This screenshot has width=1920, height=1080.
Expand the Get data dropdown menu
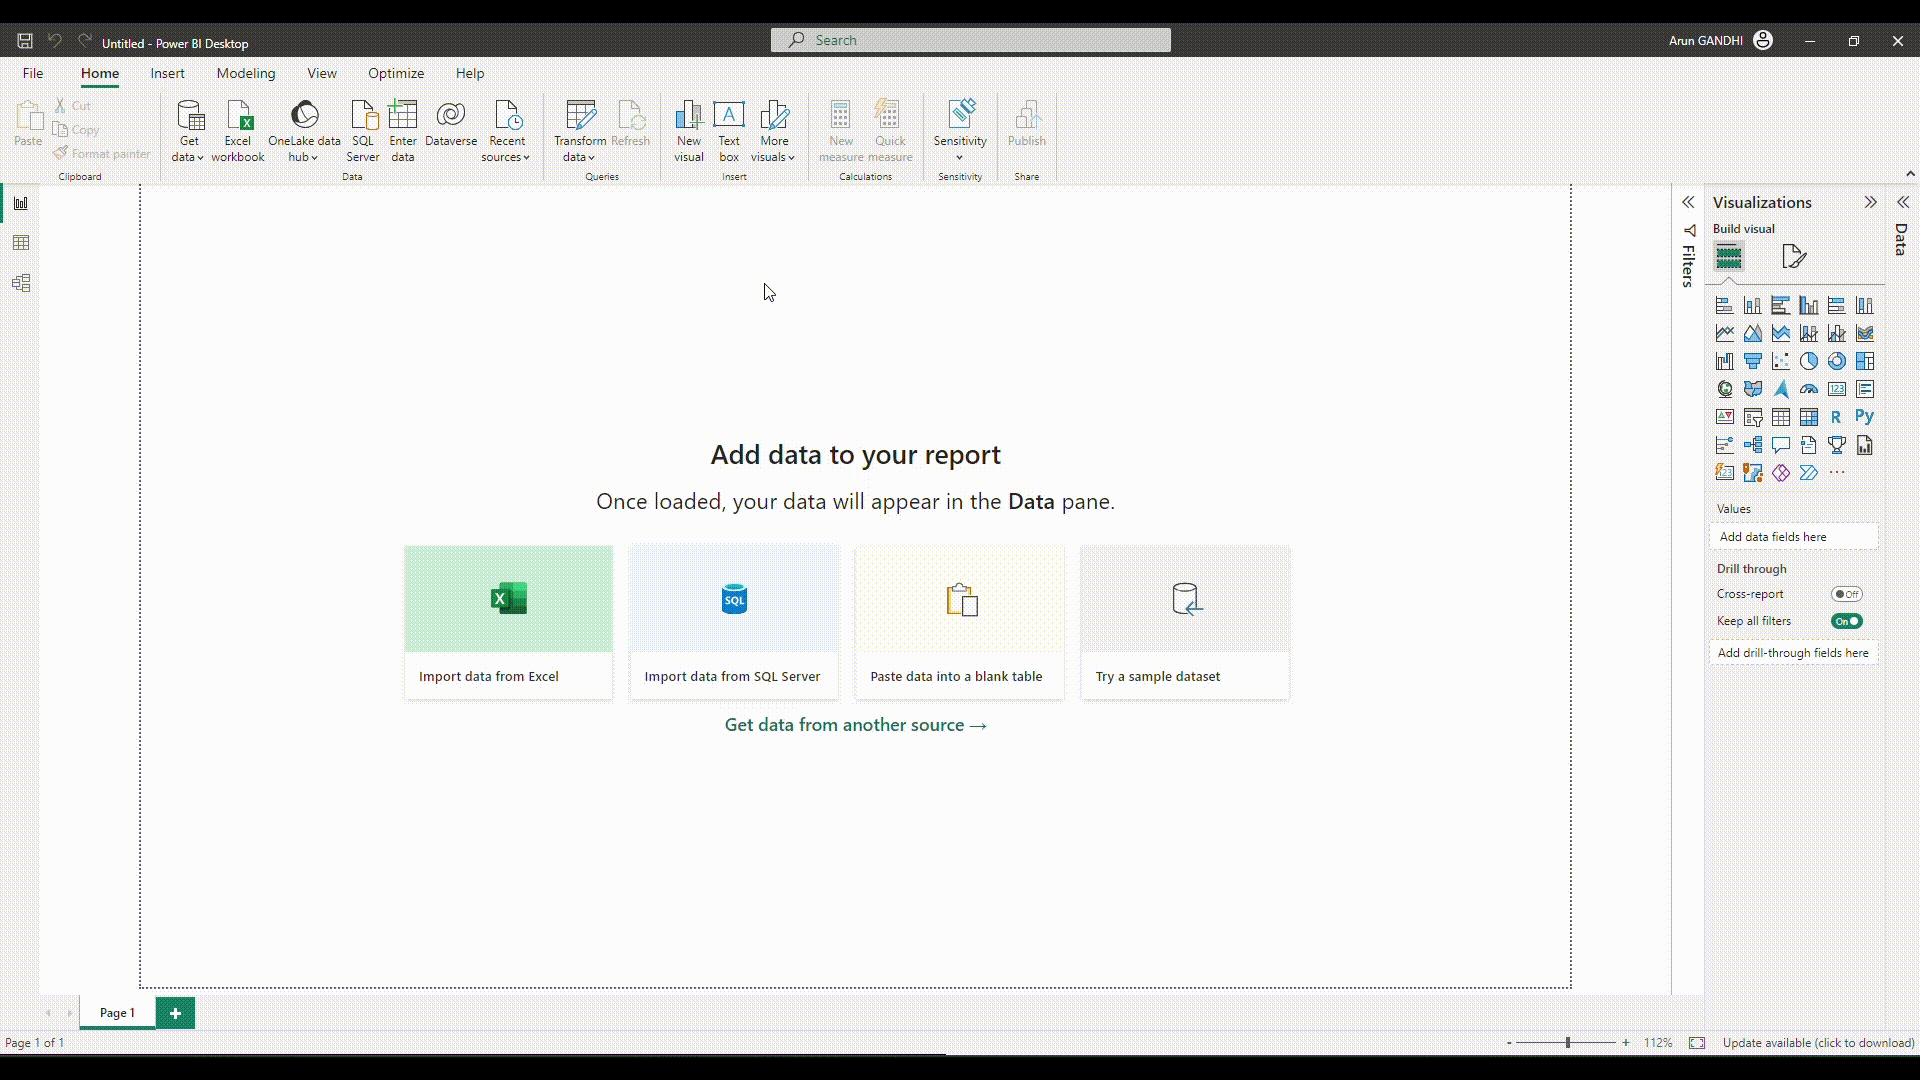coord(189,157)
